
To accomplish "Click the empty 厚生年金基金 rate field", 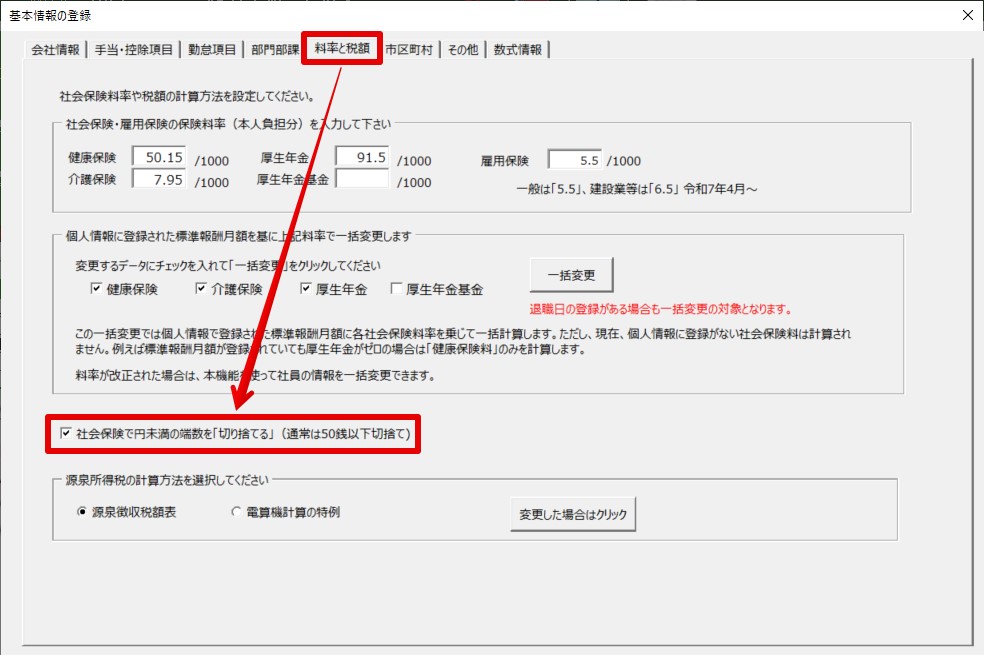I will (x=362, y=180).
